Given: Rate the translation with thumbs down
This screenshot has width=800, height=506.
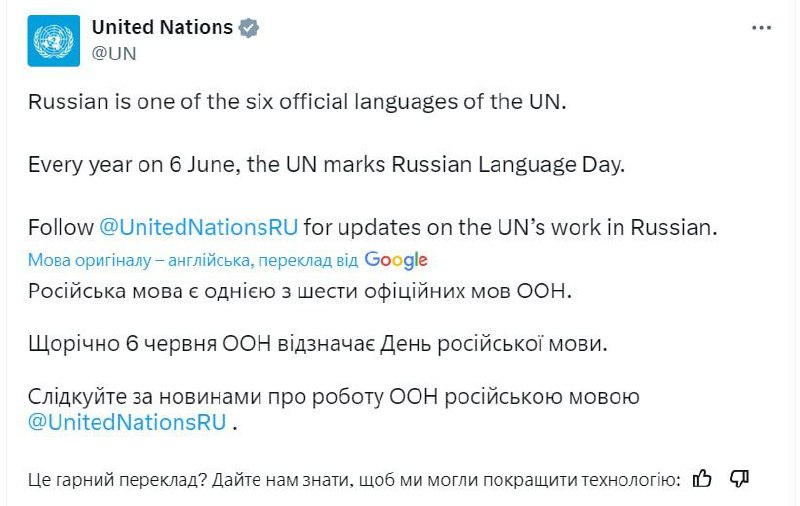Looking at the screenshot, I should [x=740, y=479].
